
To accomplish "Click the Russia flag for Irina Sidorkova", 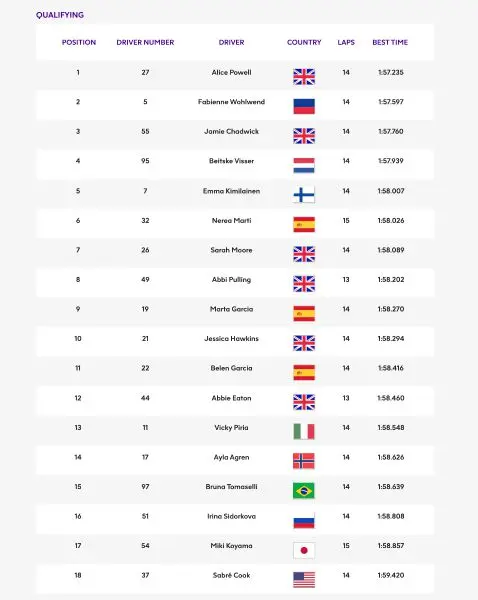I will (x=304, y=520).
